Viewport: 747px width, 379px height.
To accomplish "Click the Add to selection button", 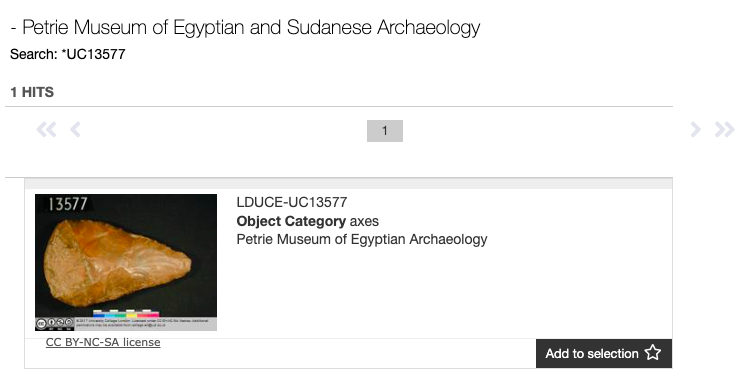I will pyautogui.click(x=604, y=354).
